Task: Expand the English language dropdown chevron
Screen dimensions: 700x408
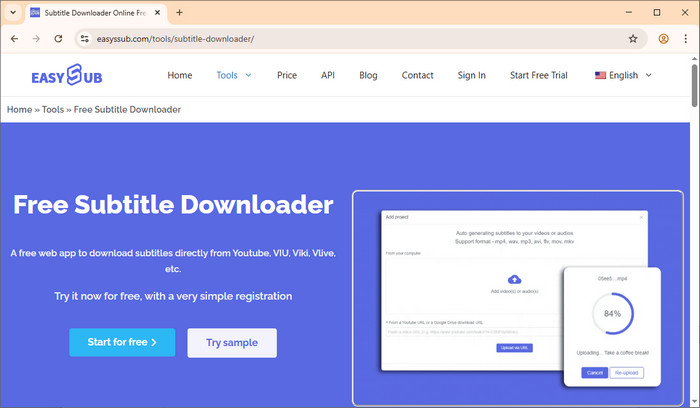Action: pyautogui.click(x=649, y=75)
